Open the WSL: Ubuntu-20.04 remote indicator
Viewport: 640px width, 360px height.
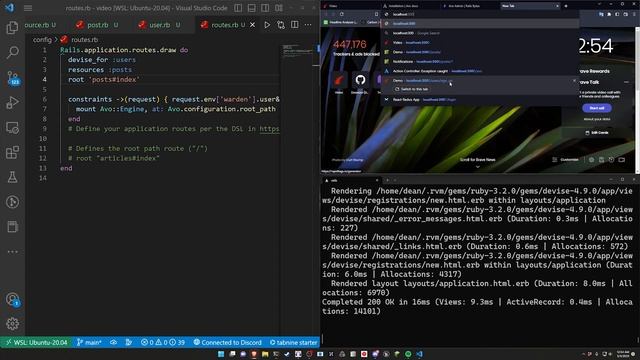point(36,342)
